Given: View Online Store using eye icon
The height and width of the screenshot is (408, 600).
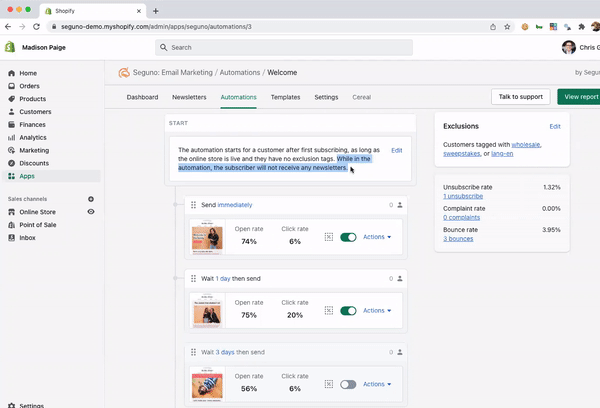Looking at the screenshot, I should 91,212.
